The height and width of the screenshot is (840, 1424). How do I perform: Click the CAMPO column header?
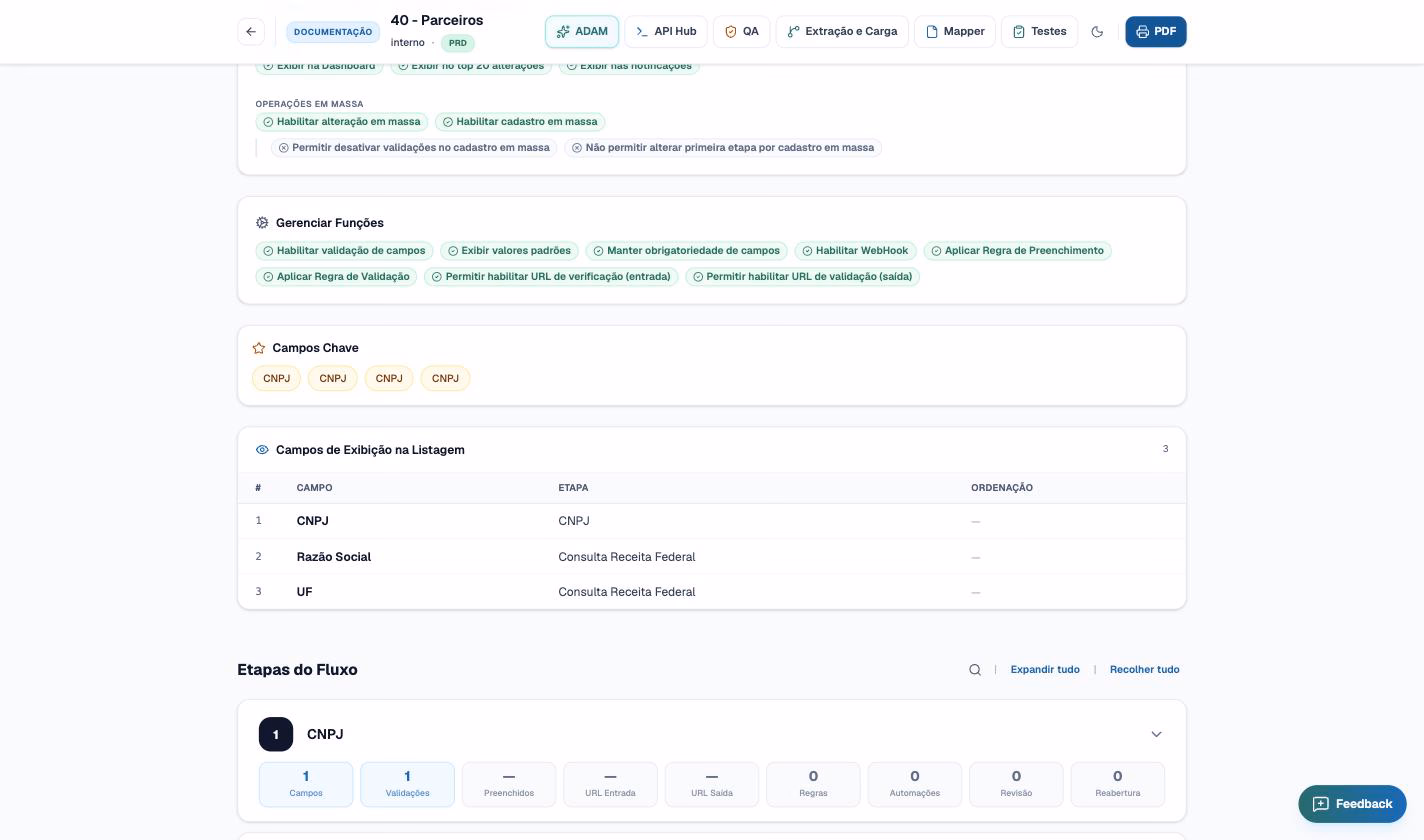click(314, 488)
